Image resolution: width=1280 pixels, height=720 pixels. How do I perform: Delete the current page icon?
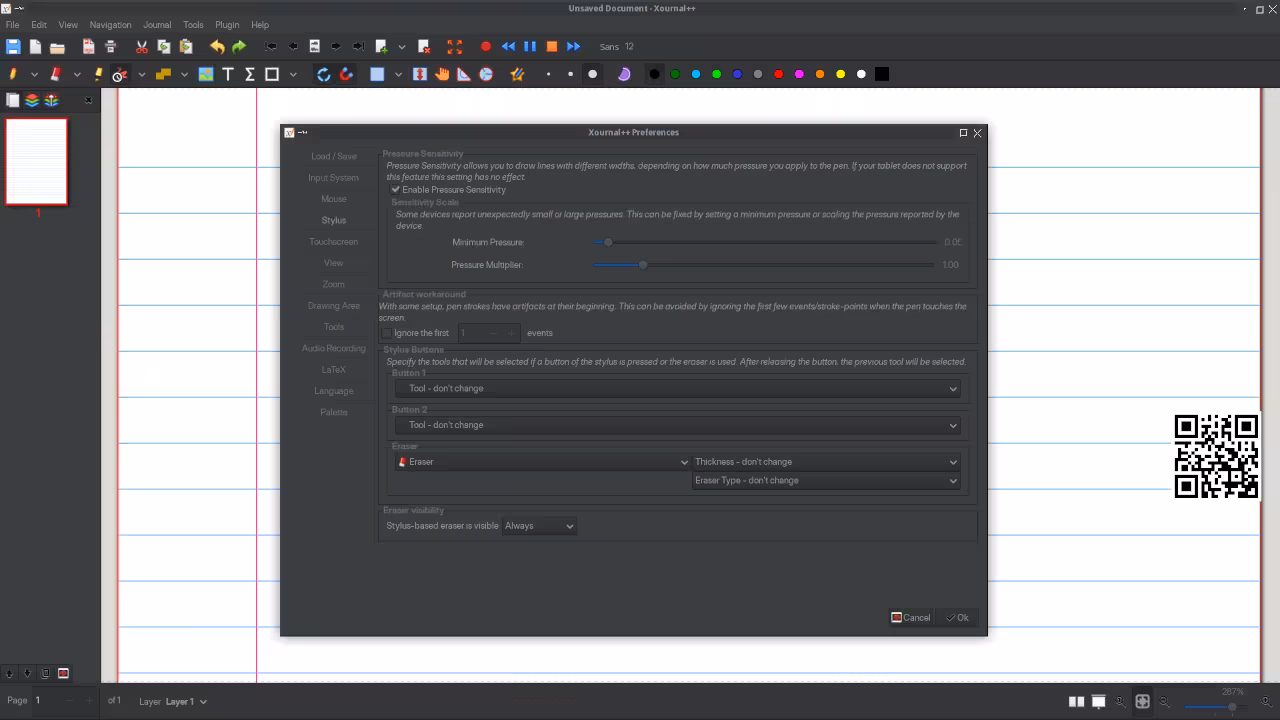tap(424, 47)
